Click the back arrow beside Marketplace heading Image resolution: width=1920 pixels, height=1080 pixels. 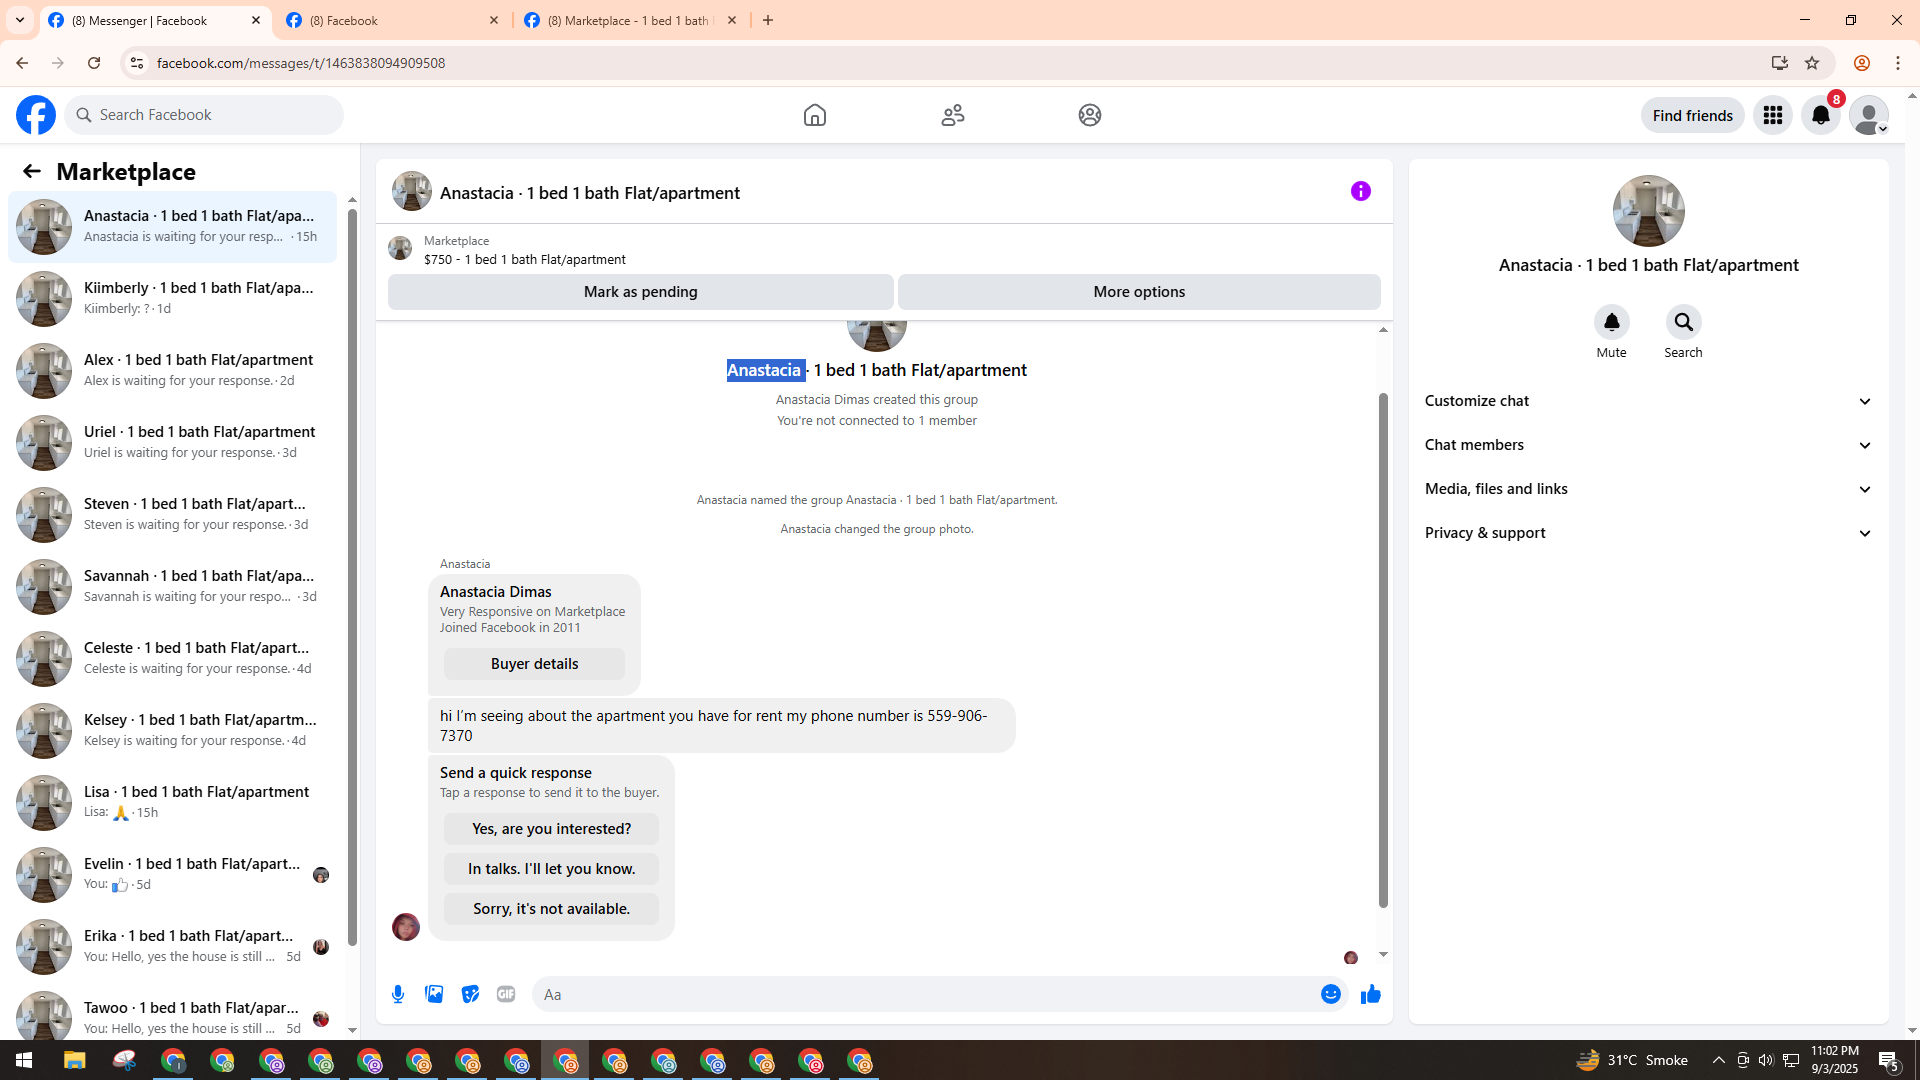[32, 171]
